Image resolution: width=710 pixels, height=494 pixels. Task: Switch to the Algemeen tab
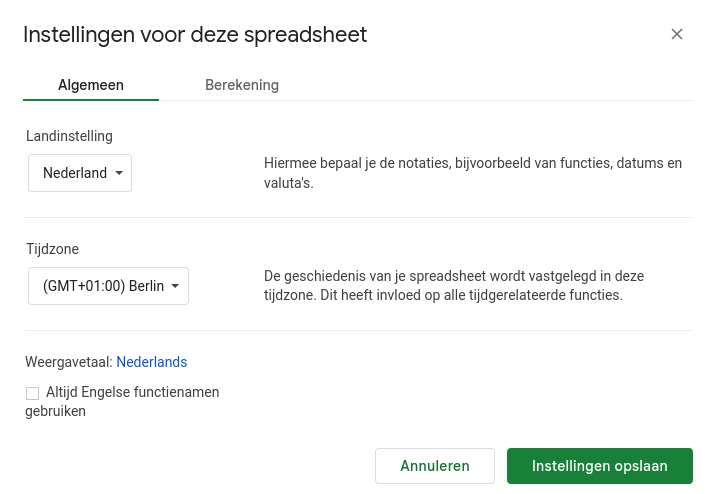(x=91, y=85)
